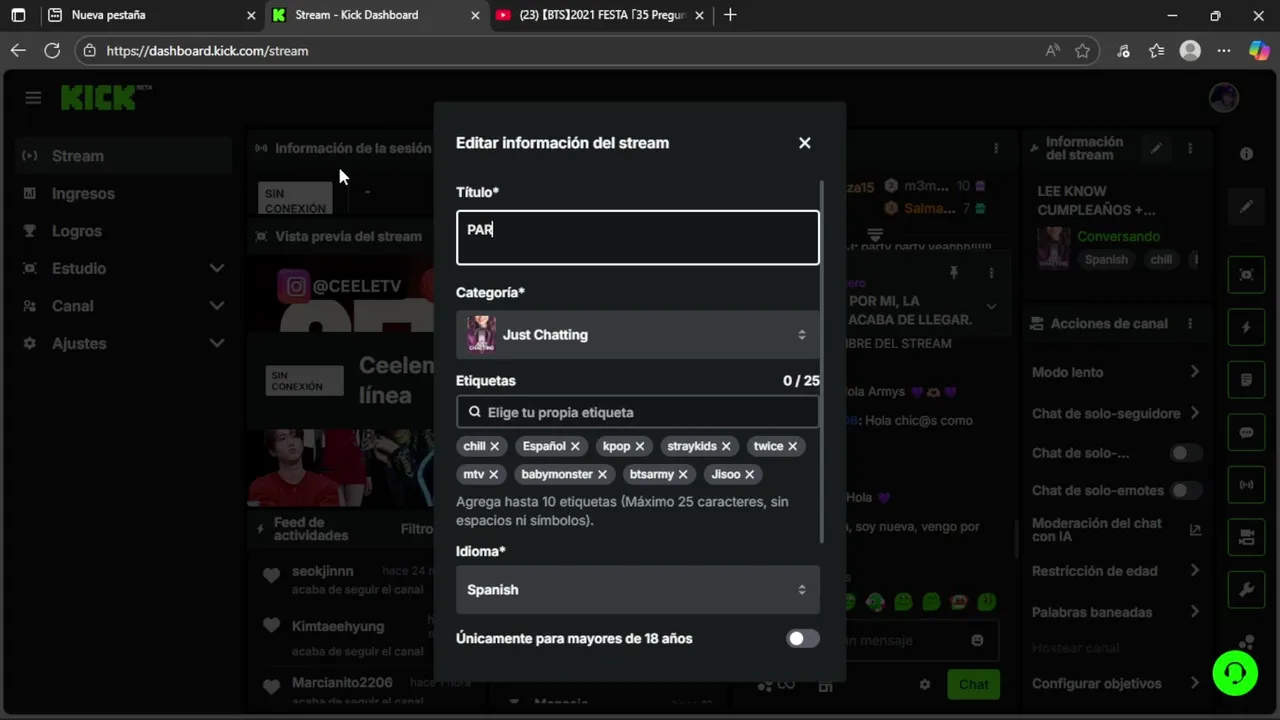Click the pin icon on pinned message
The height and width of the screenshot is (720, 1280).
click(x=954, y=273)
